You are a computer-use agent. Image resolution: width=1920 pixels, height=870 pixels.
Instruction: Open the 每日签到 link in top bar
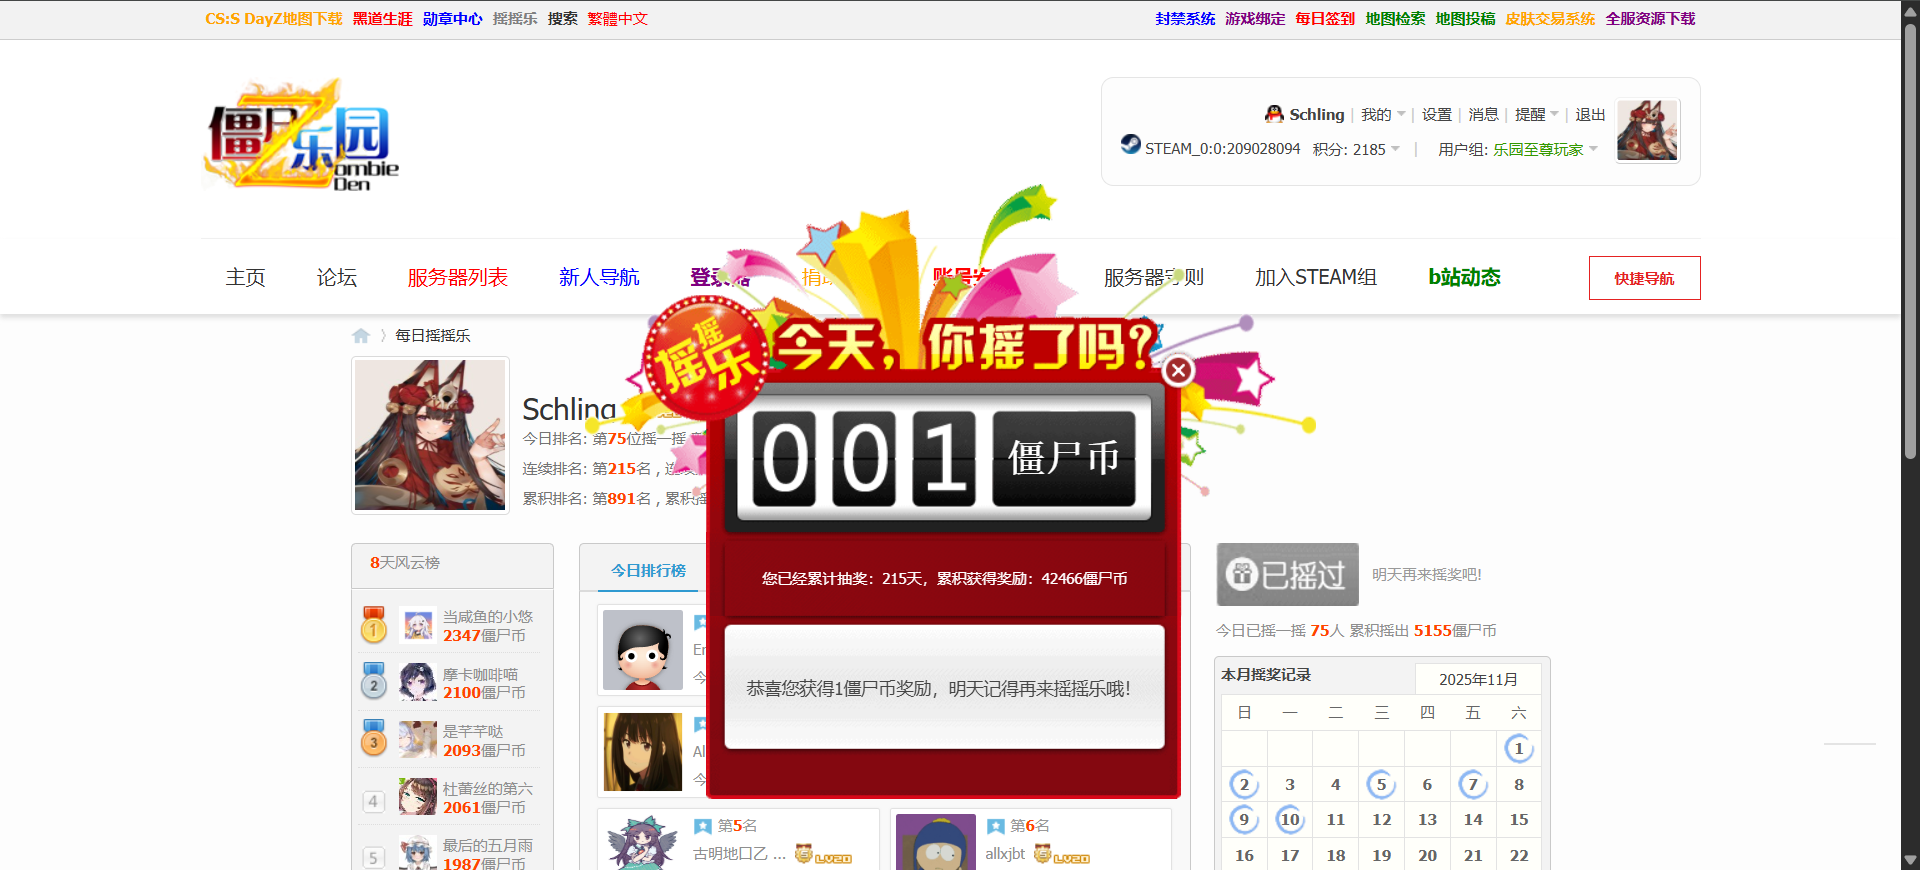[x=1325, y=19]
